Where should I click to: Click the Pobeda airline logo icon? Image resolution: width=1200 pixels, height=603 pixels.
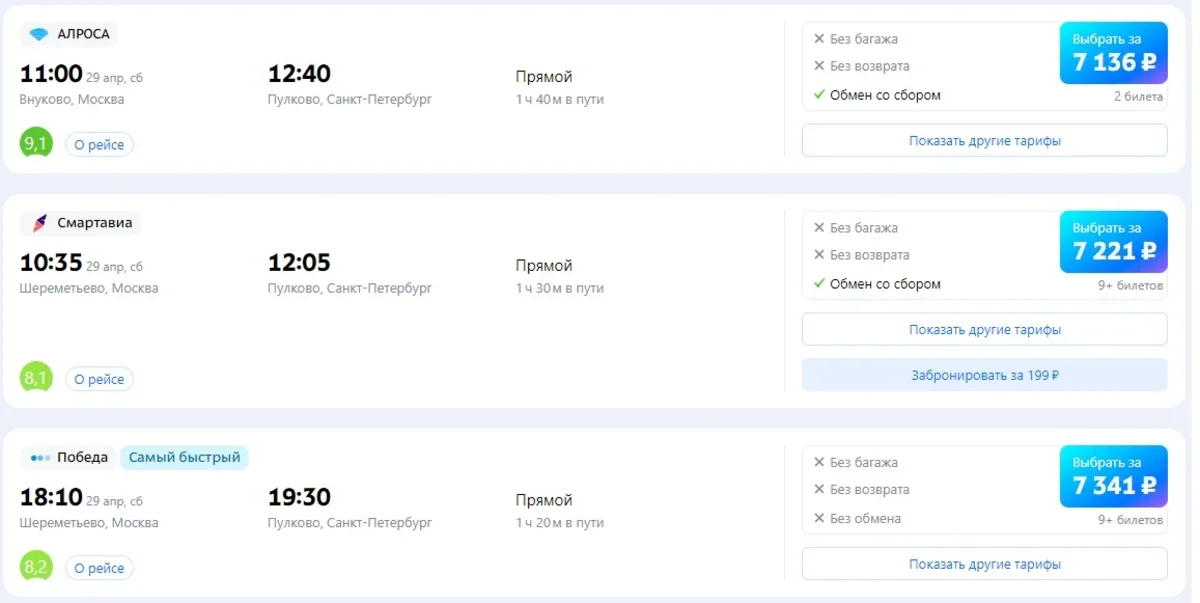pos(40,458)
